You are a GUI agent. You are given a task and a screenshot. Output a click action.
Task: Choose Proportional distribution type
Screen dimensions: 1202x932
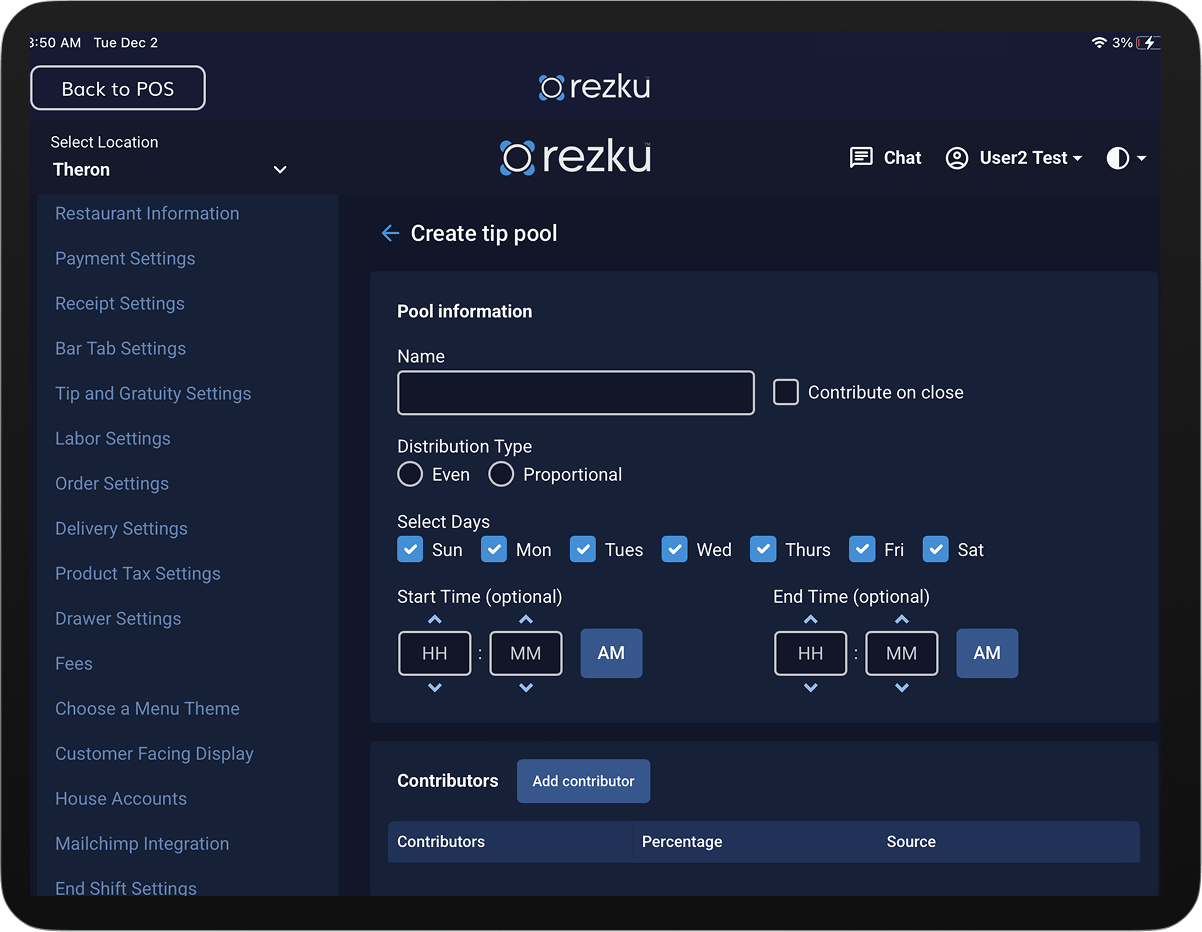501,474
